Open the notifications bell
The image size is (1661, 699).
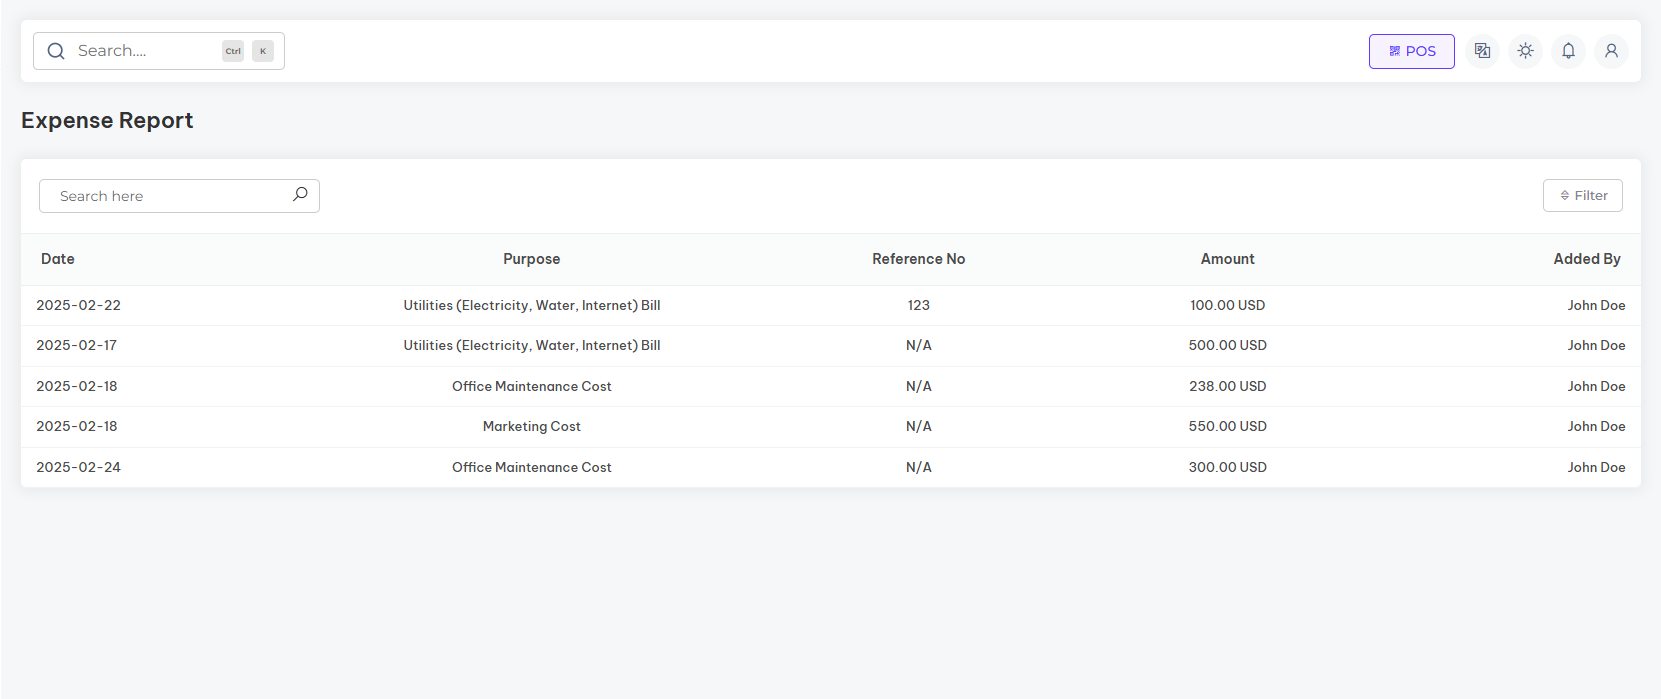pyautogui.click(x=1568, y=51)
